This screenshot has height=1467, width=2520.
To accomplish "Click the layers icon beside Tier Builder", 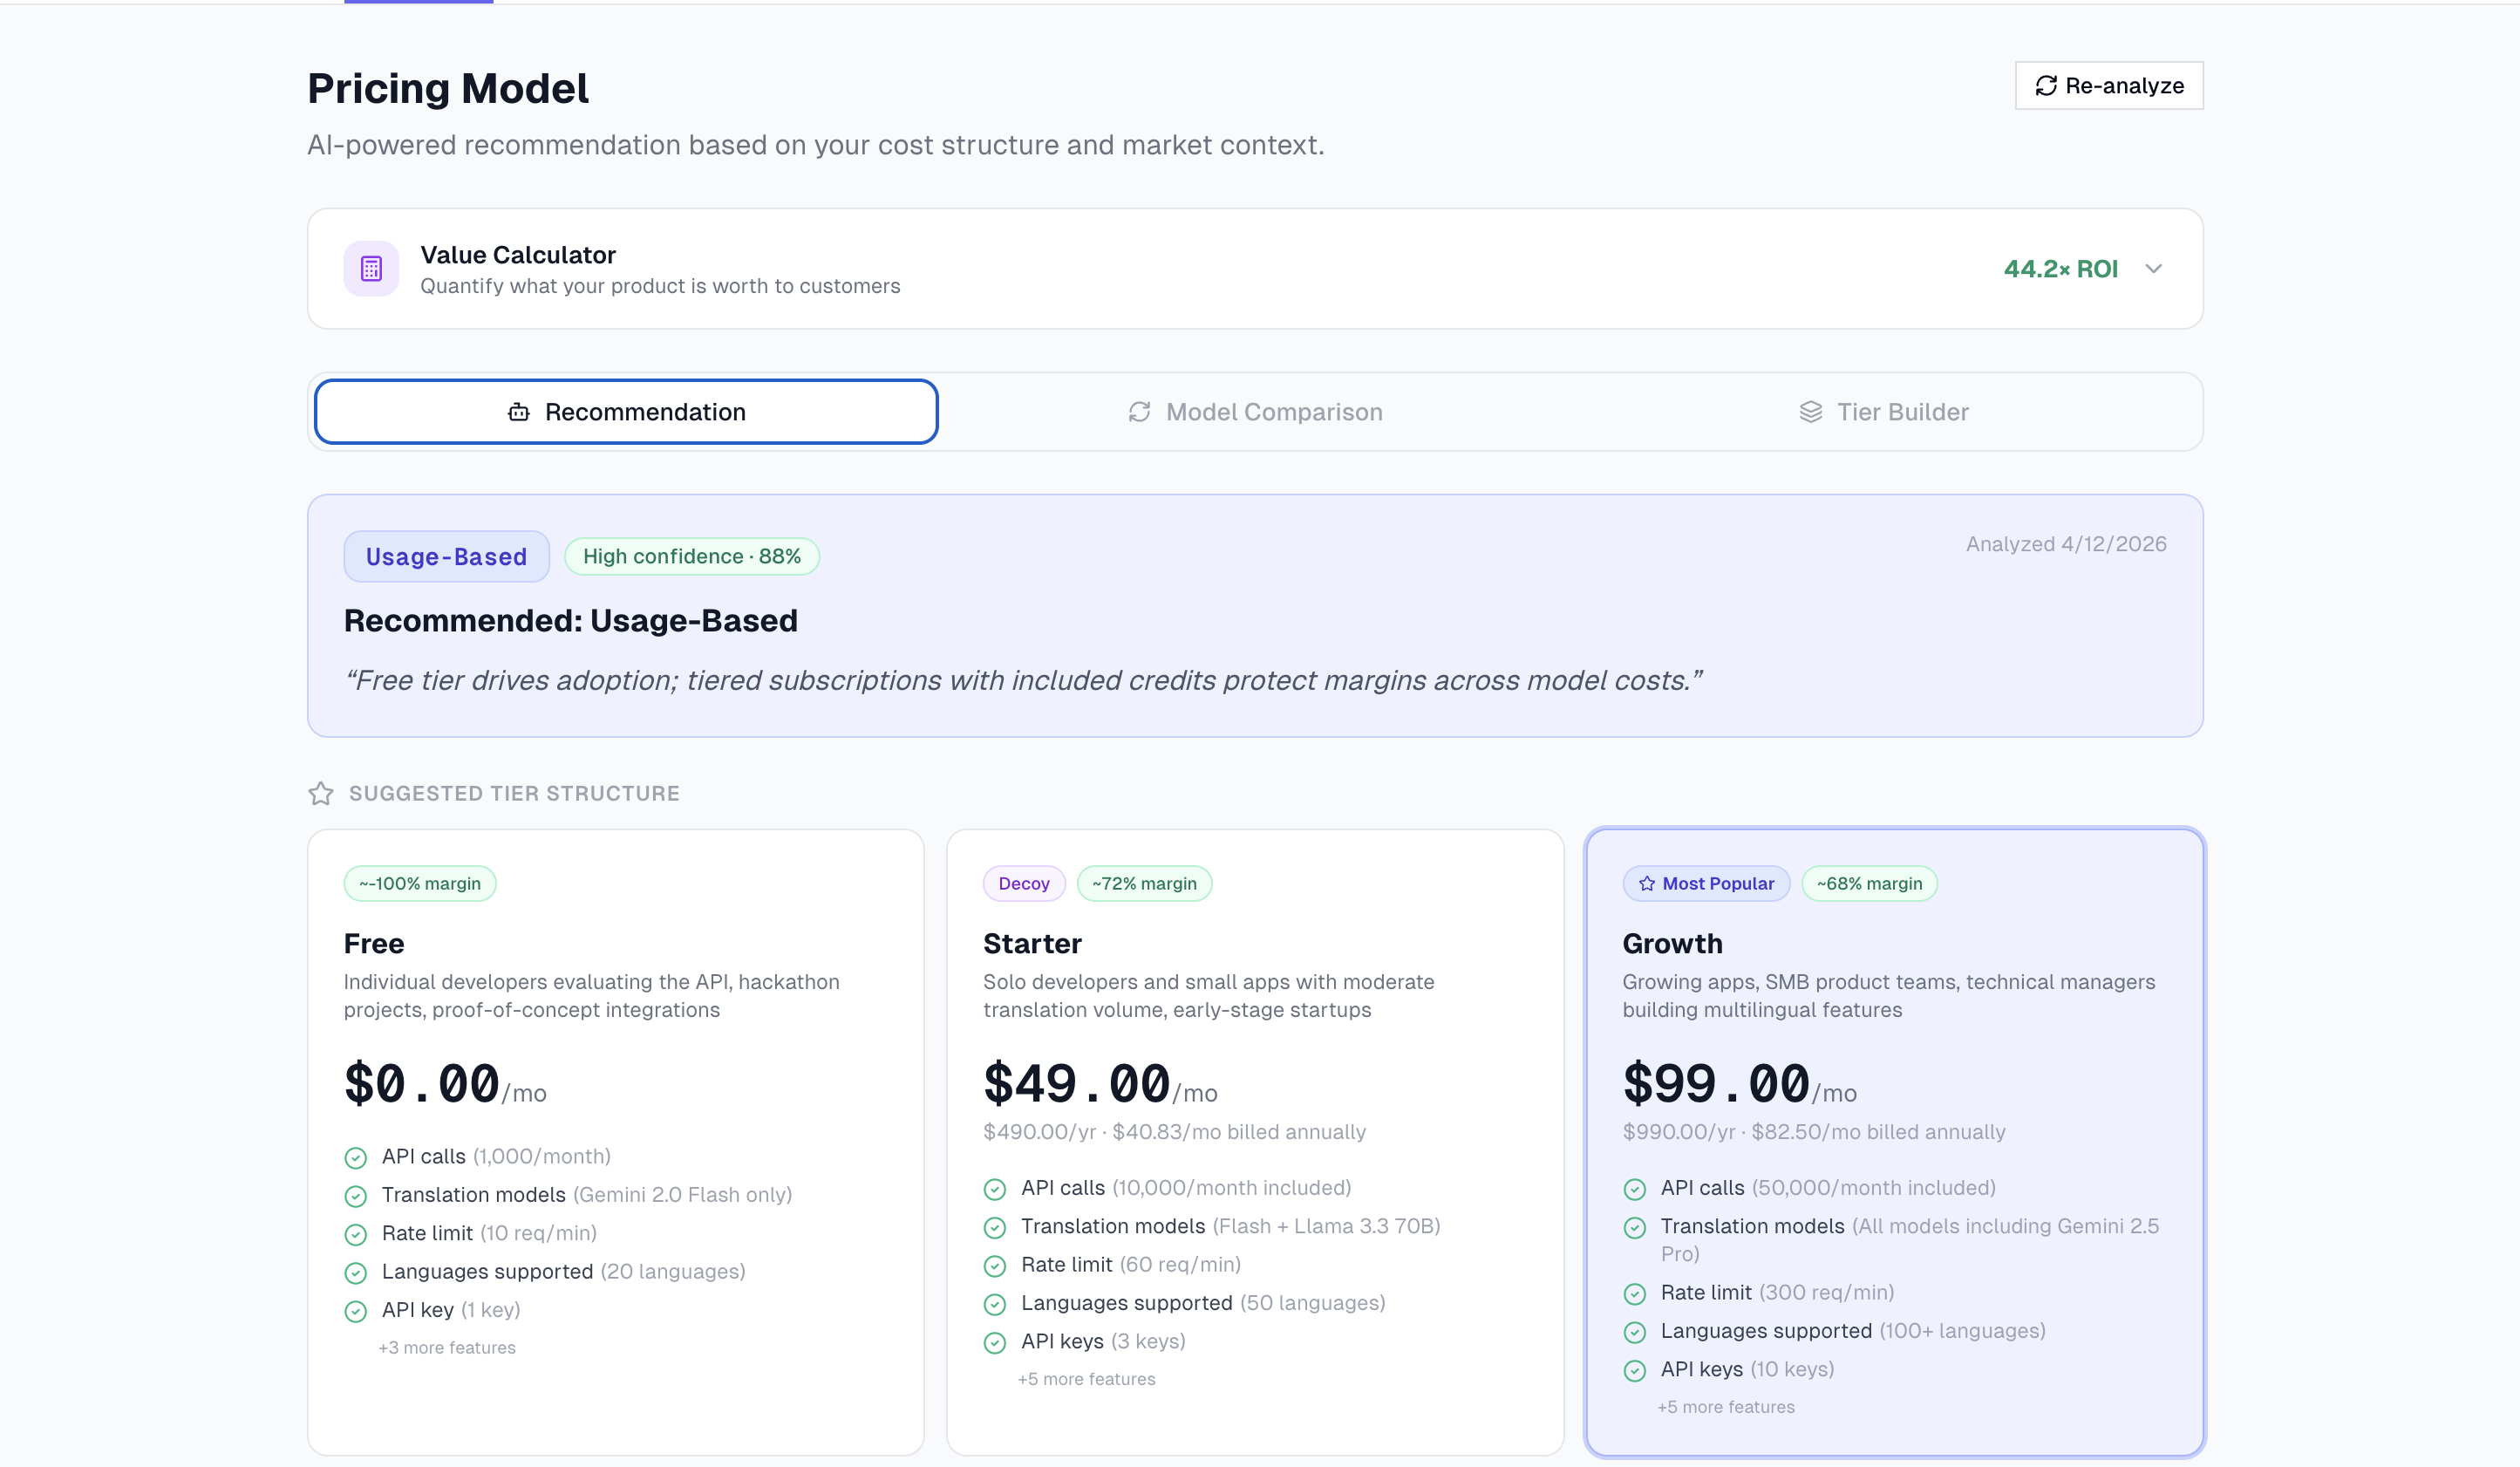I will (1810, 411).
